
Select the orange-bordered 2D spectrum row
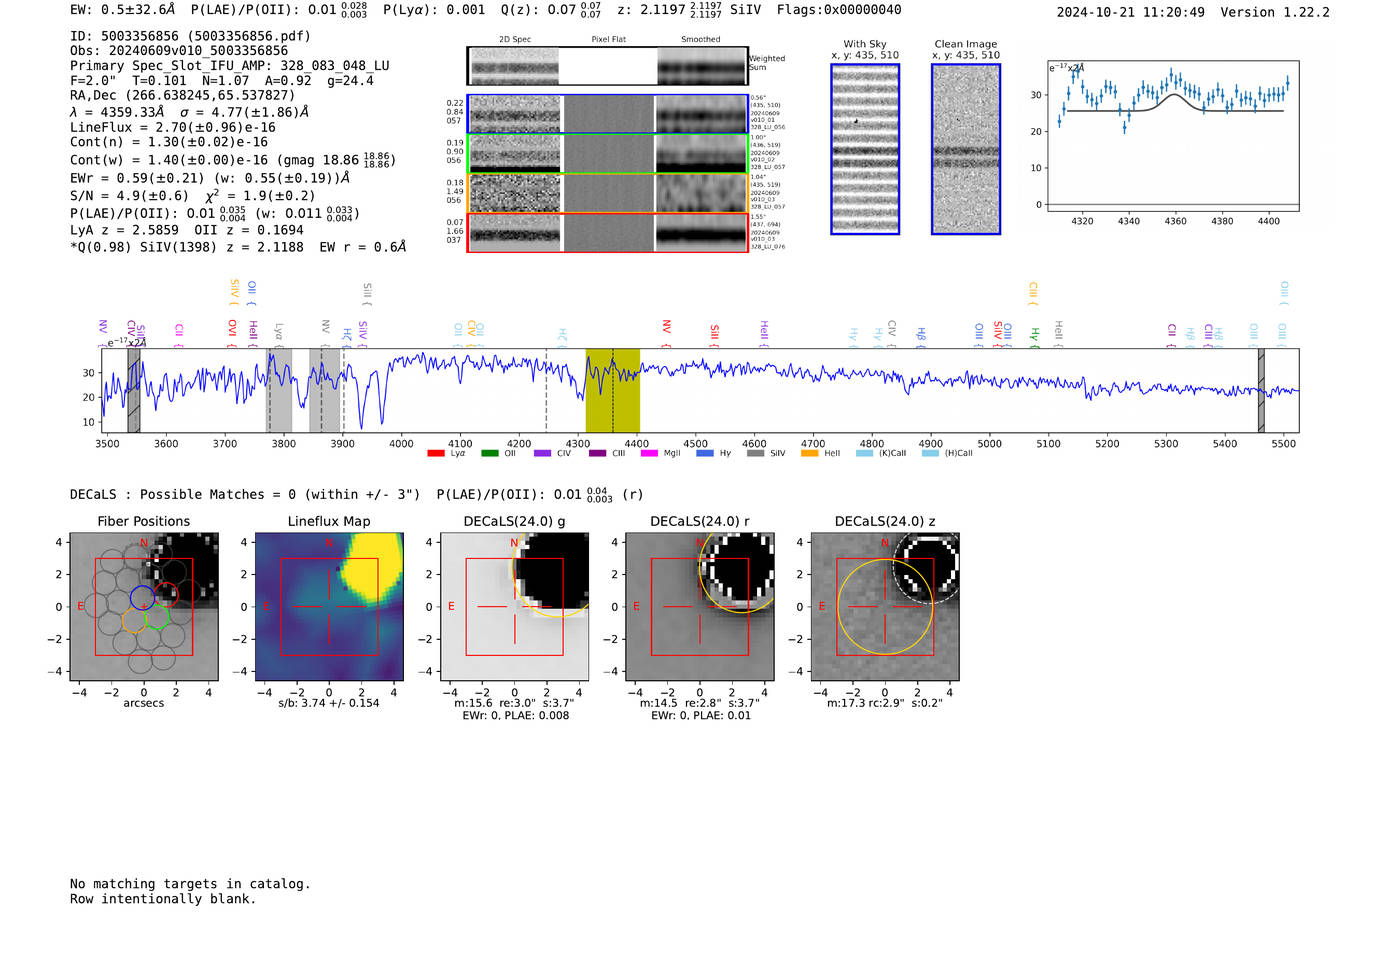(x=607, y=193)
